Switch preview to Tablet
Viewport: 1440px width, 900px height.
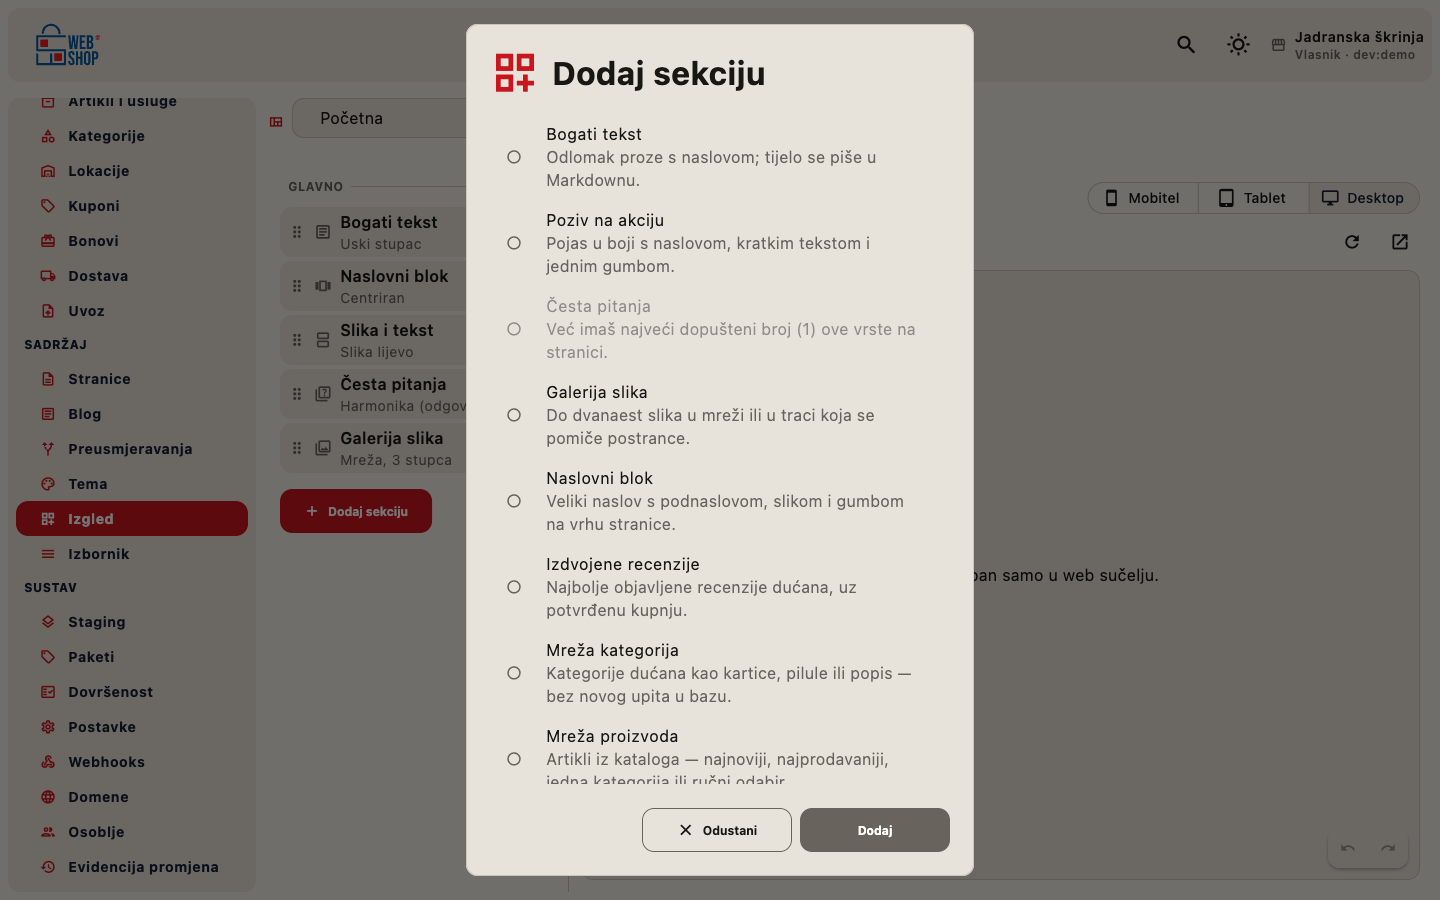(x=1253, y=198)
